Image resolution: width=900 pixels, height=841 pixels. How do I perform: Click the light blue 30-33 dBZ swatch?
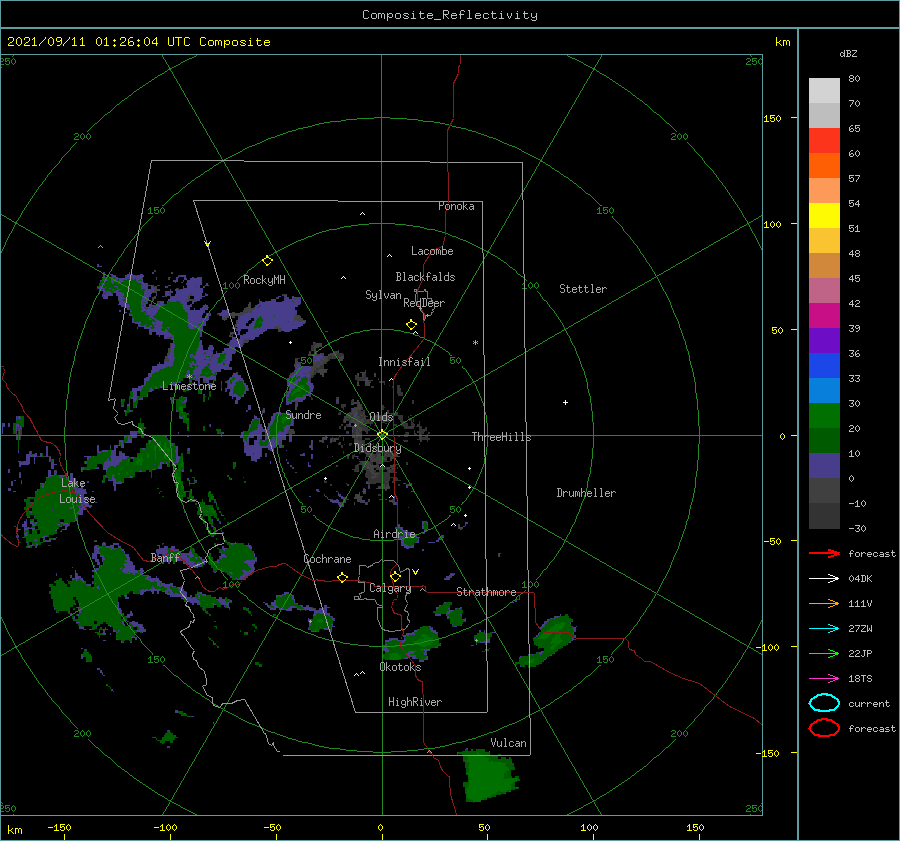[x=824, y=391]
